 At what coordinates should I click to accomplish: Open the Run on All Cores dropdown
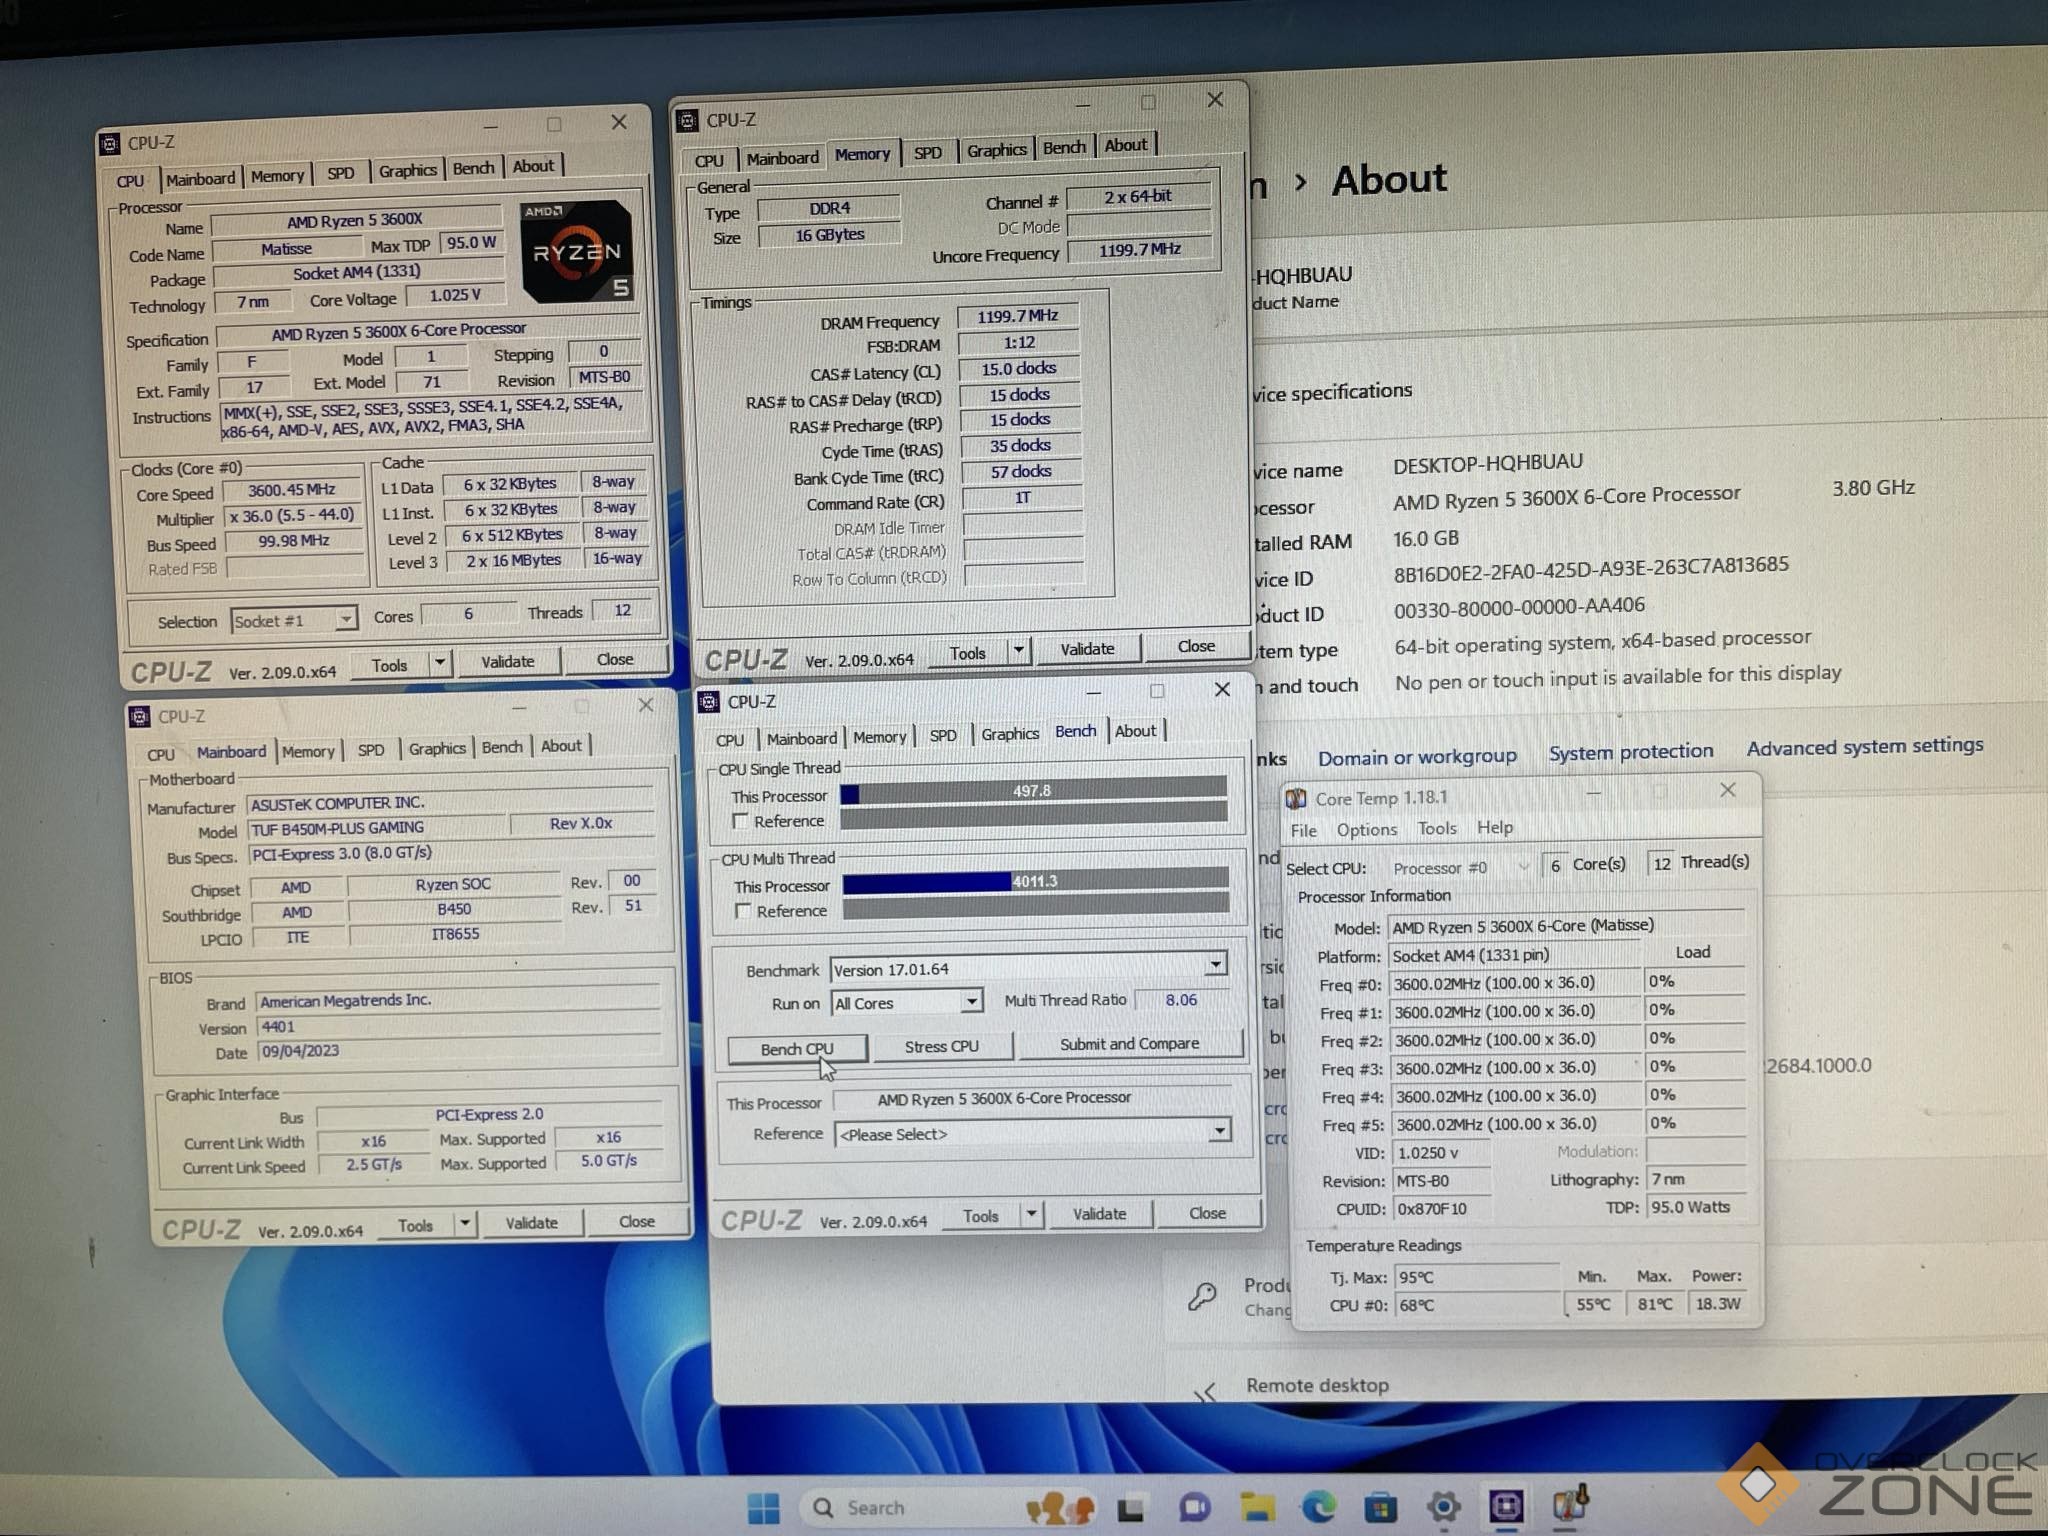970,1002
